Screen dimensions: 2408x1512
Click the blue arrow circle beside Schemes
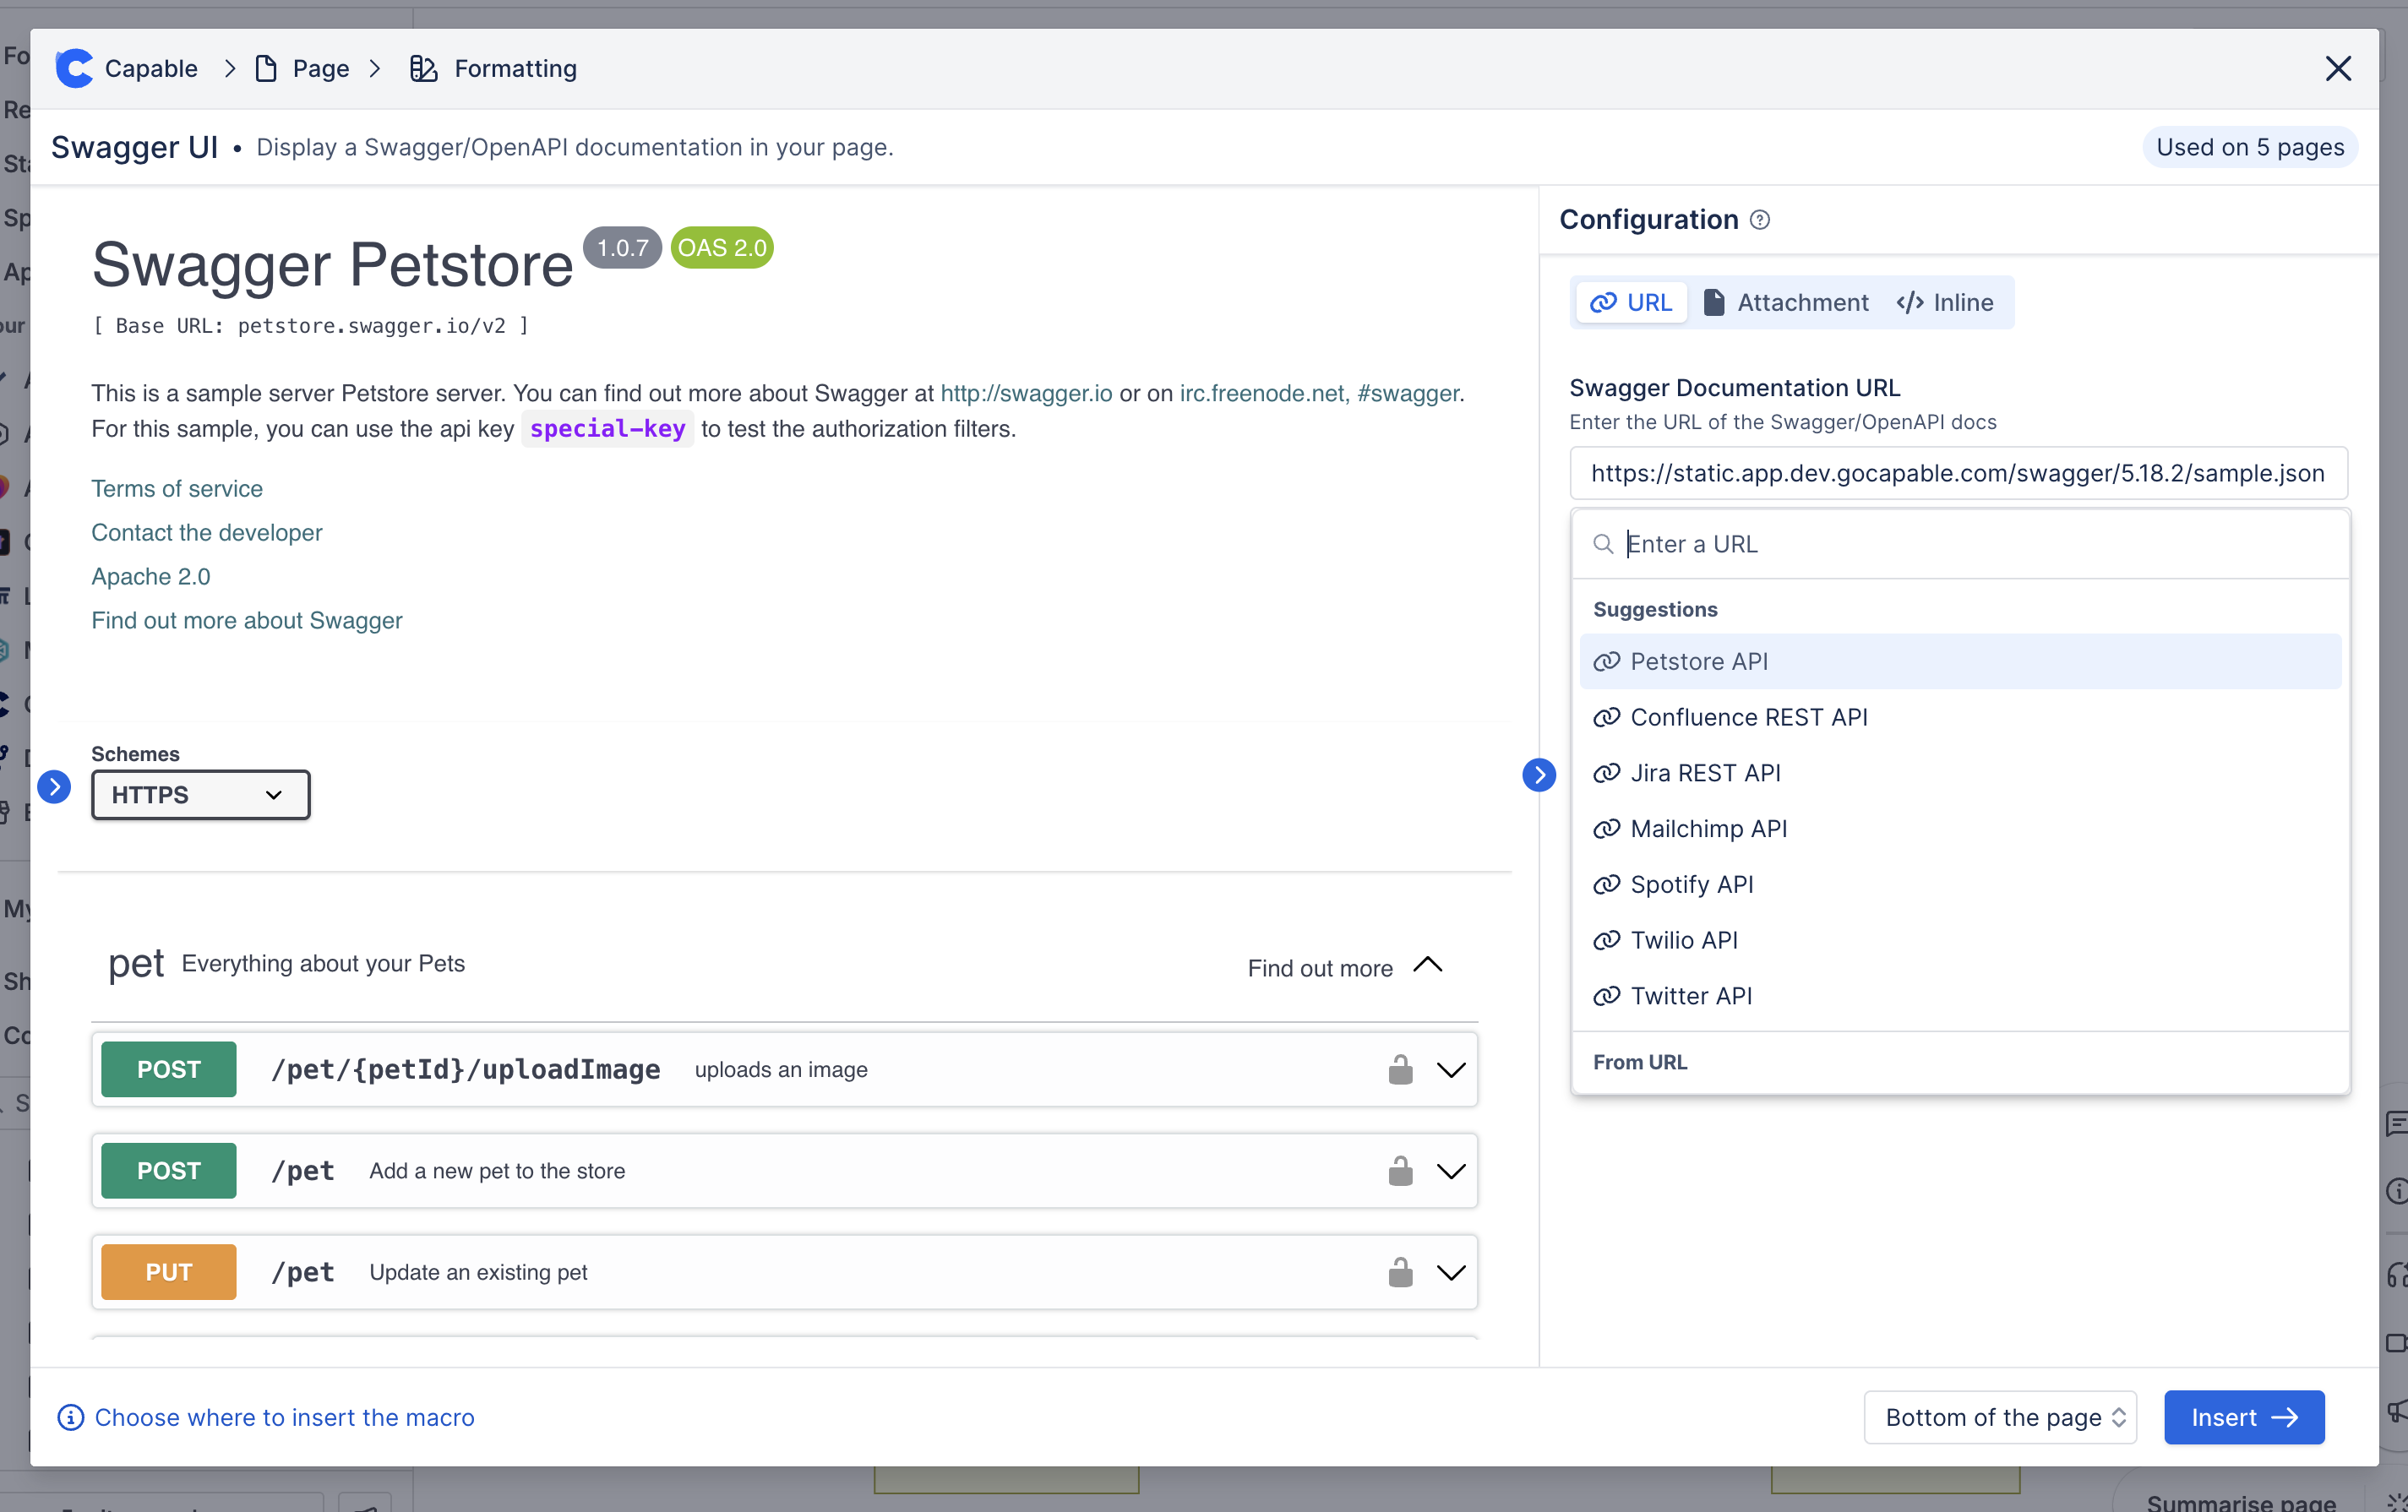coord(54,787)
